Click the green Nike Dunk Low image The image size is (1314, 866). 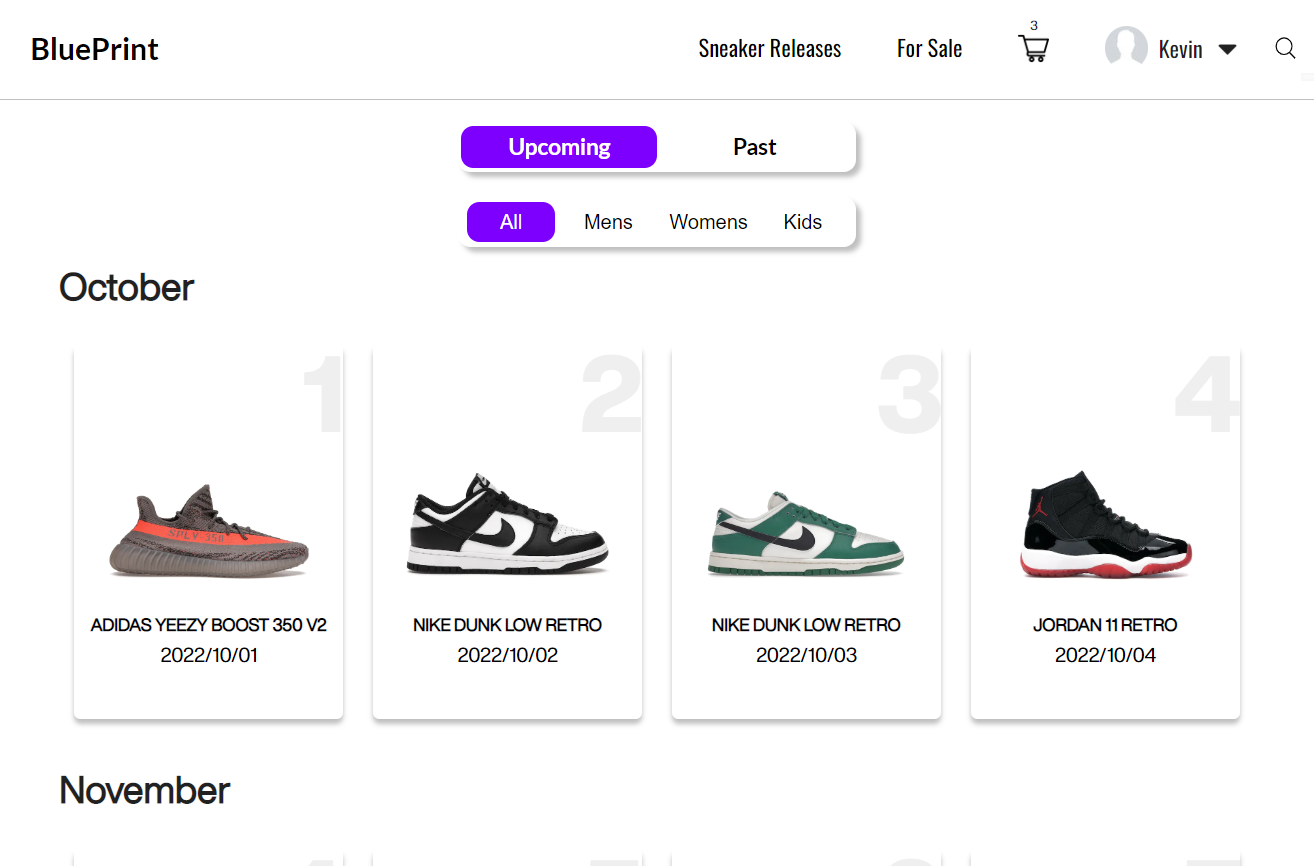pos(806,534)
